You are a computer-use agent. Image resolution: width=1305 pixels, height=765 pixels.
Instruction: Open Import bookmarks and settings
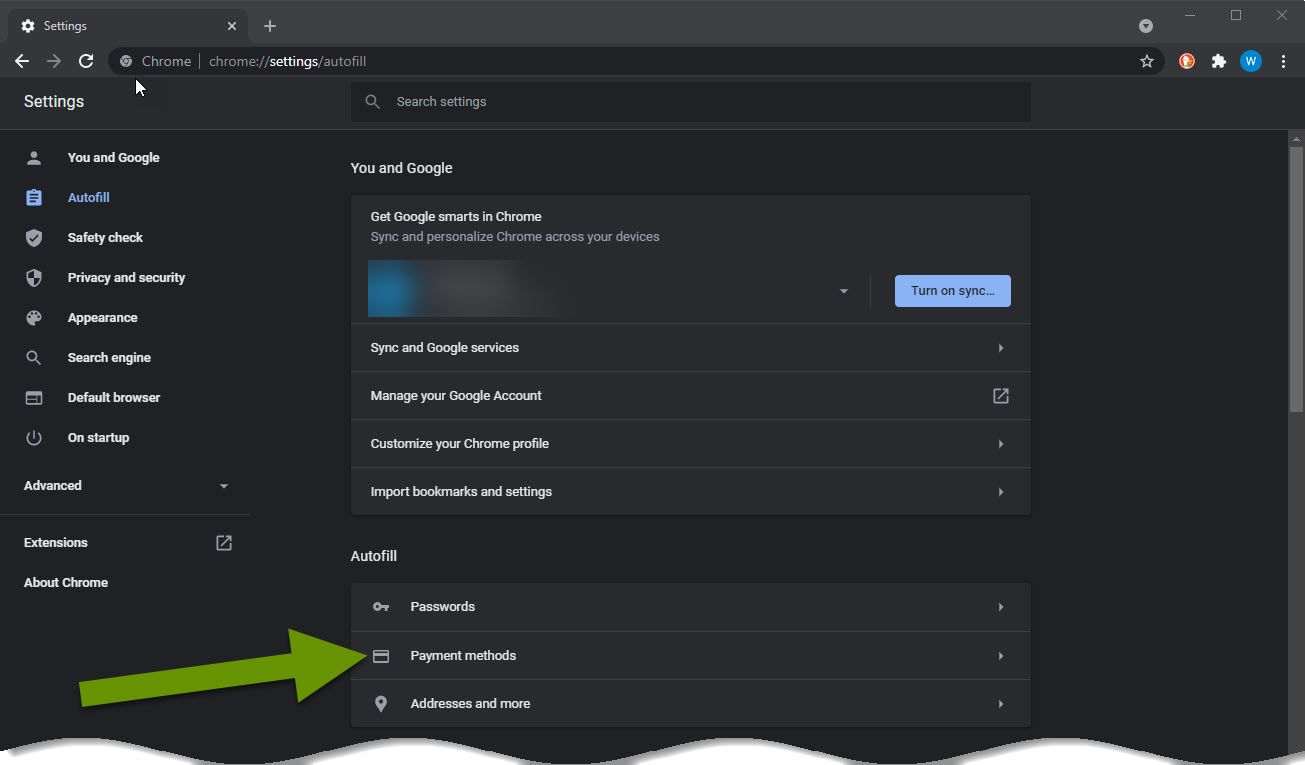coord(690,492)
